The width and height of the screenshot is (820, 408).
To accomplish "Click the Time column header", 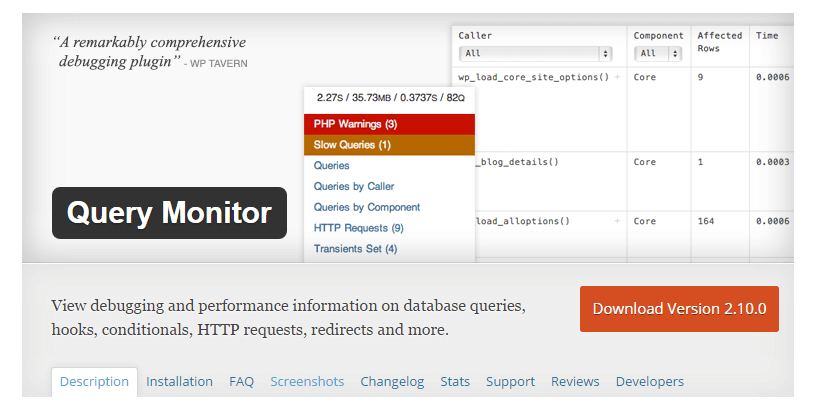I will pyautogui.click(x=767, y=36).
